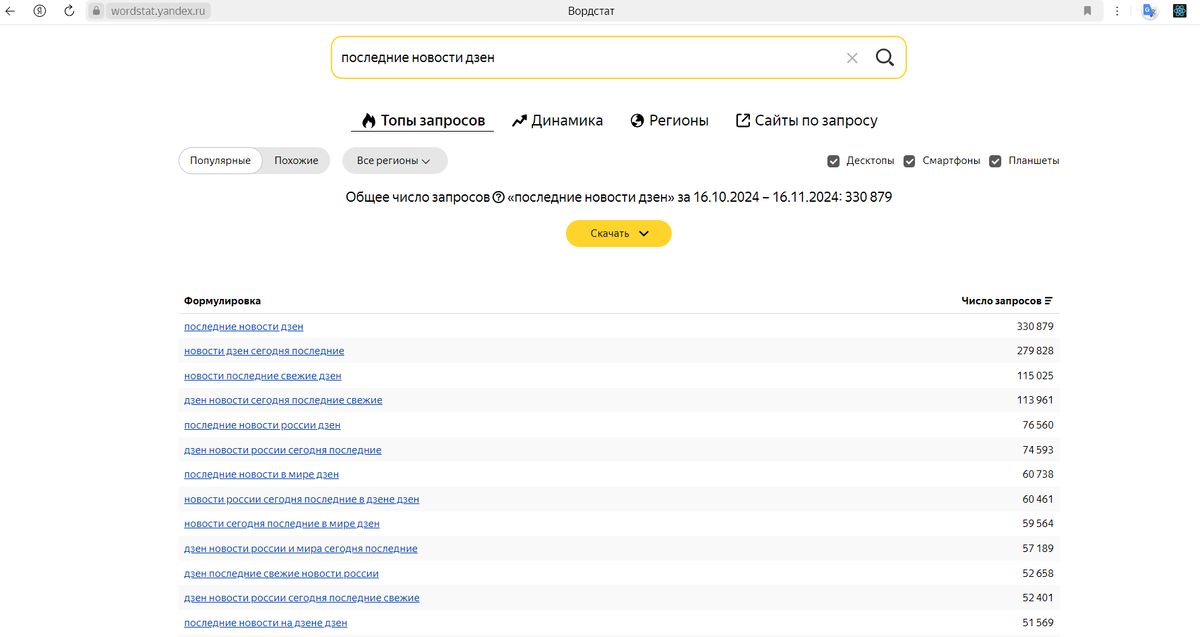
Task: Expand the Скачать download menu
Action: tap(618, 233)
